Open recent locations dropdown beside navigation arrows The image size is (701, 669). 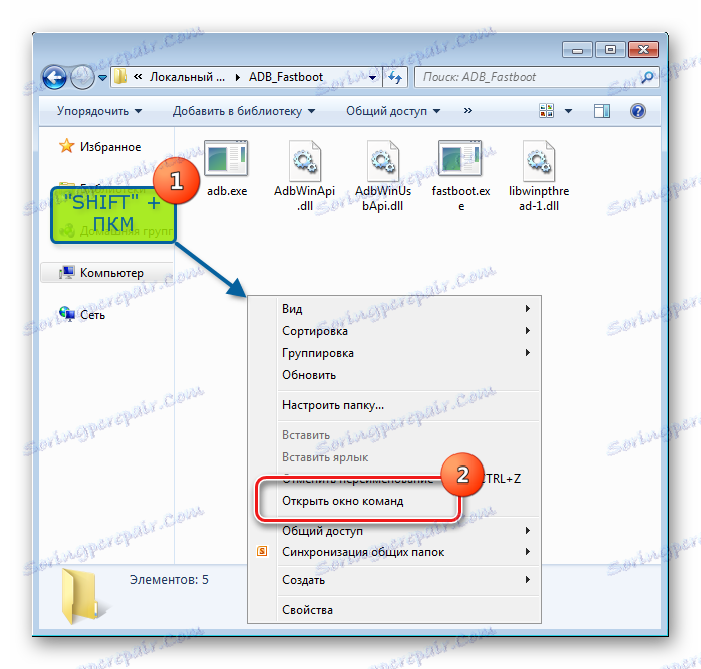(x=102, y=78)
